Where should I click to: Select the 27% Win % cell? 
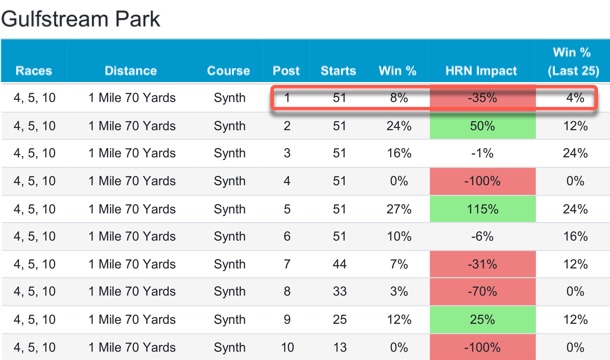(x=399, y=209)
